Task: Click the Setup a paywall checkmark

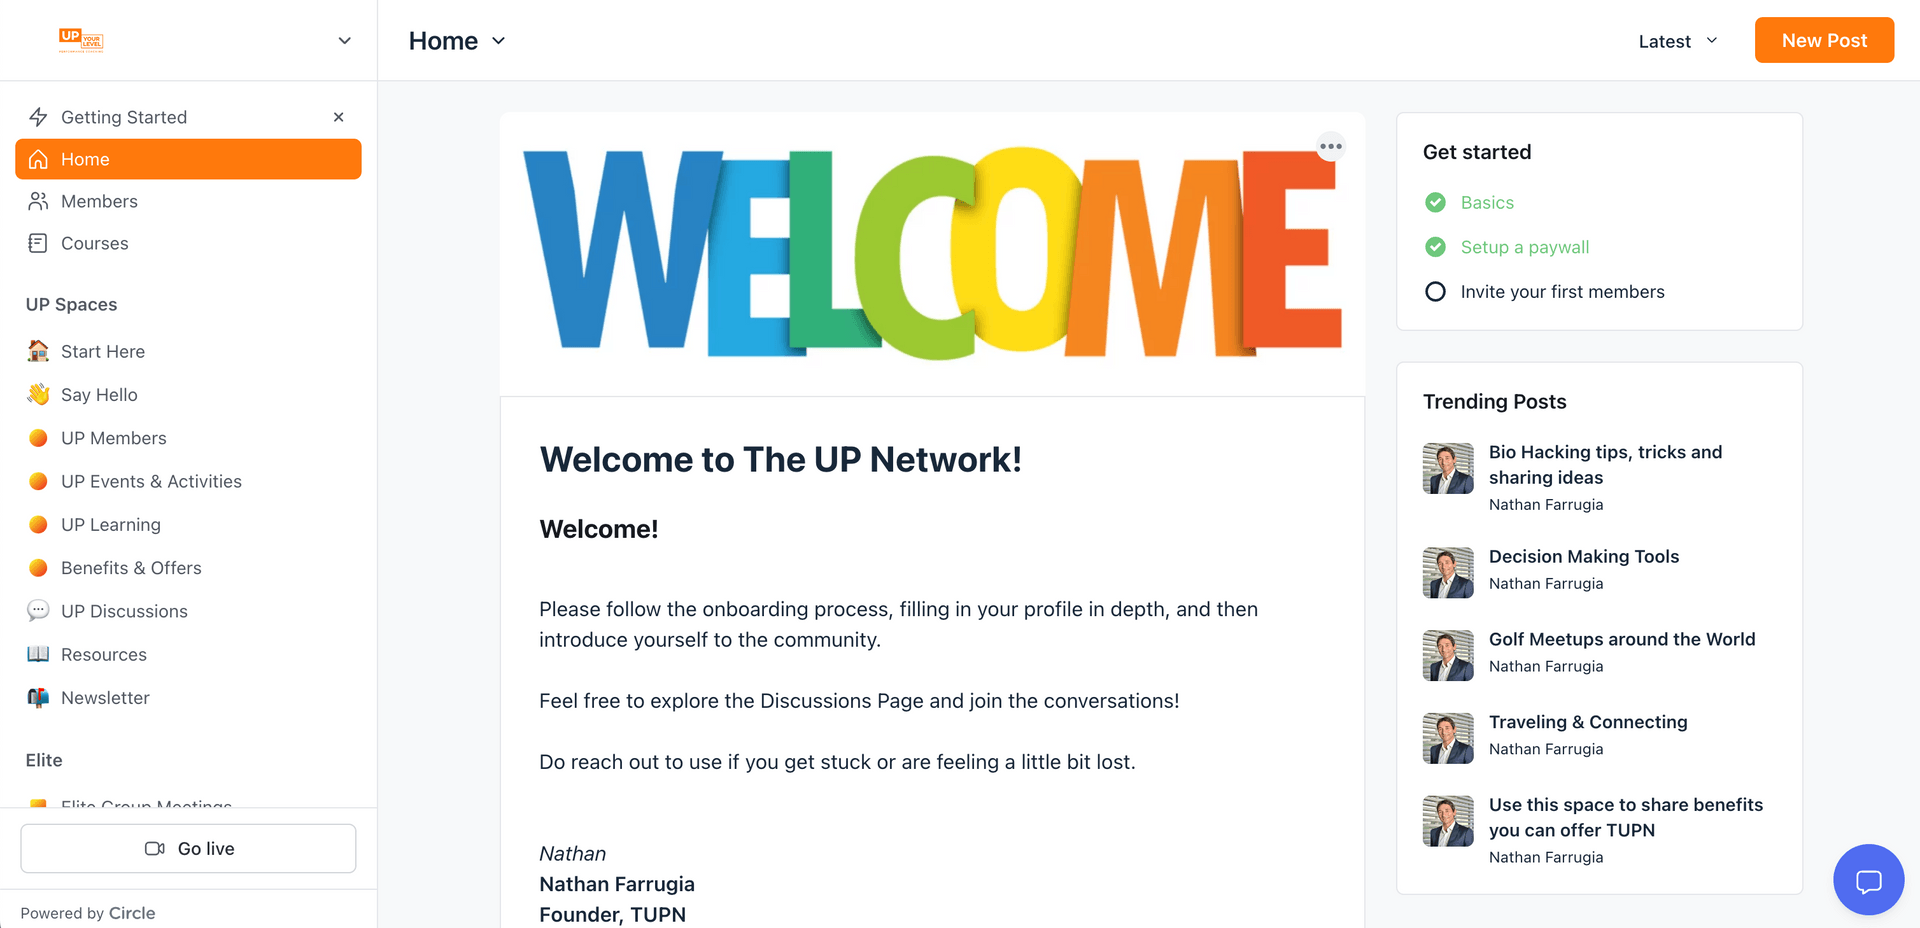Action: pyautogui.click(x=1435, y=247)
